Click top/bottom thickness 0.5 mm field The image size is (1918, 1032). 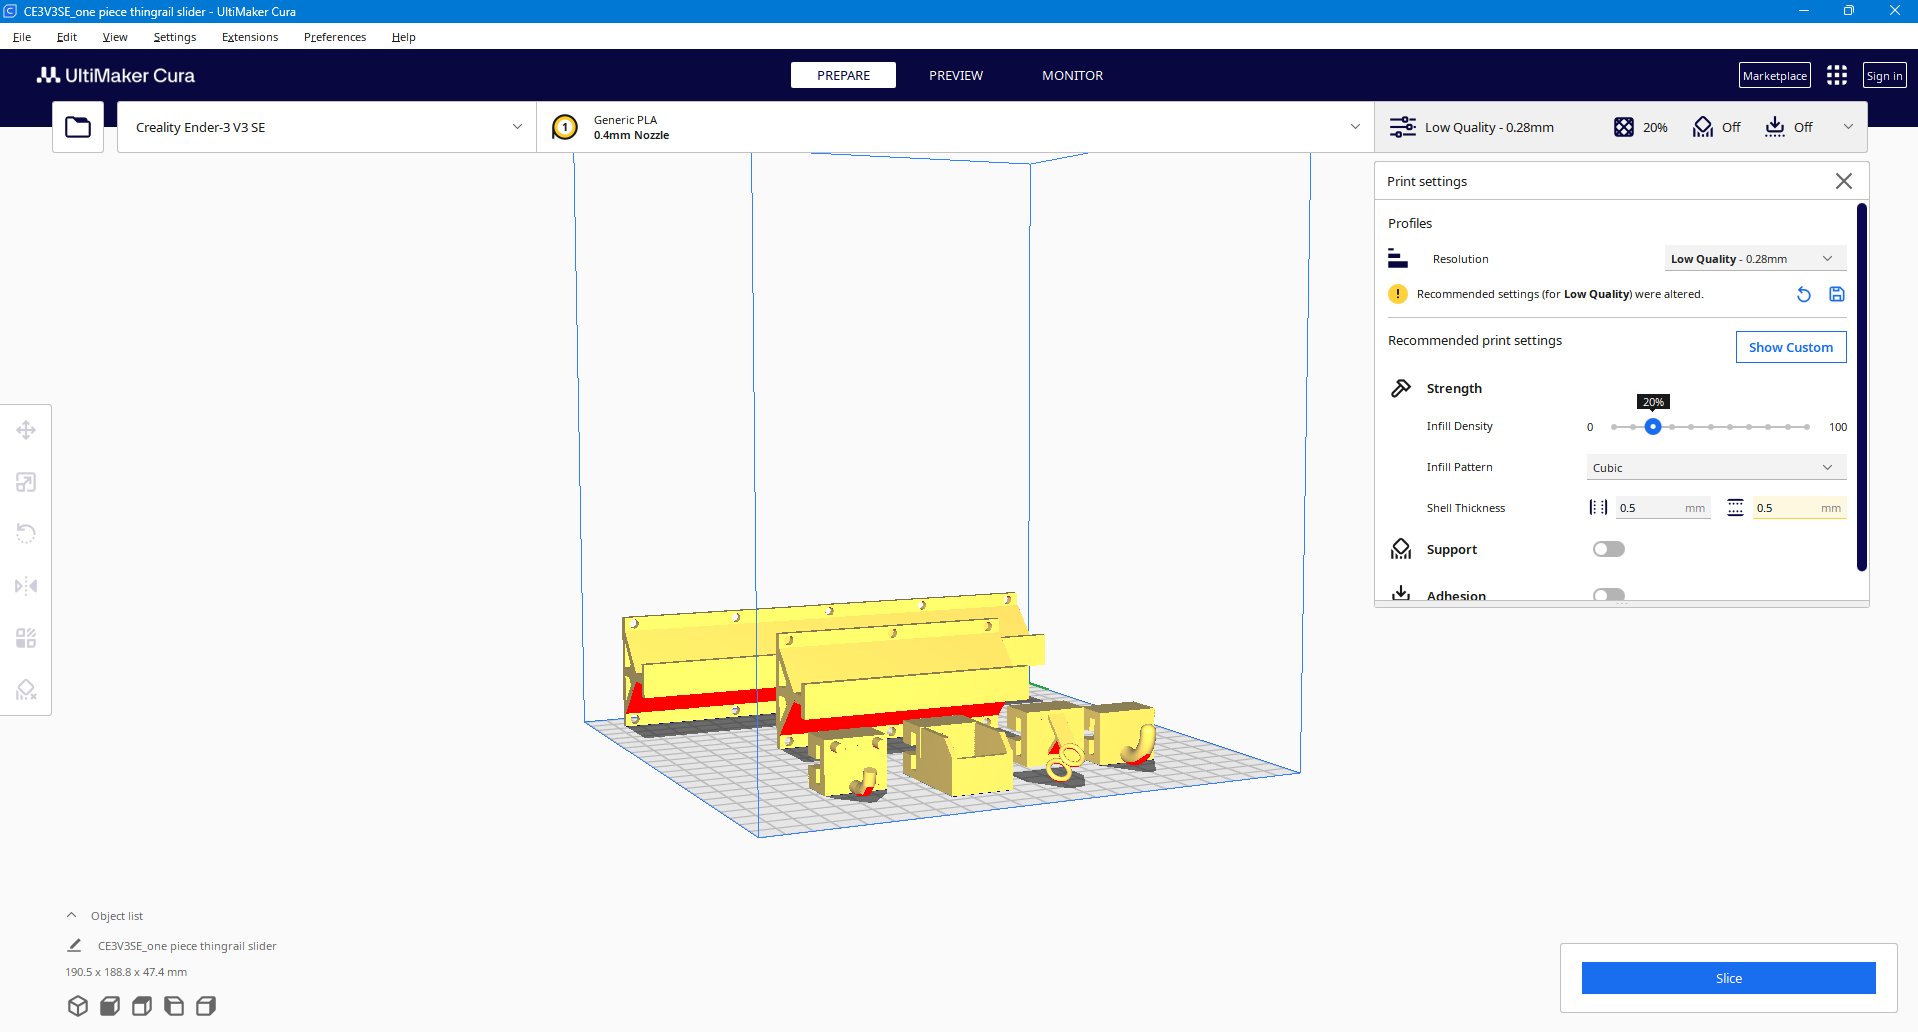pos(1799,508)
